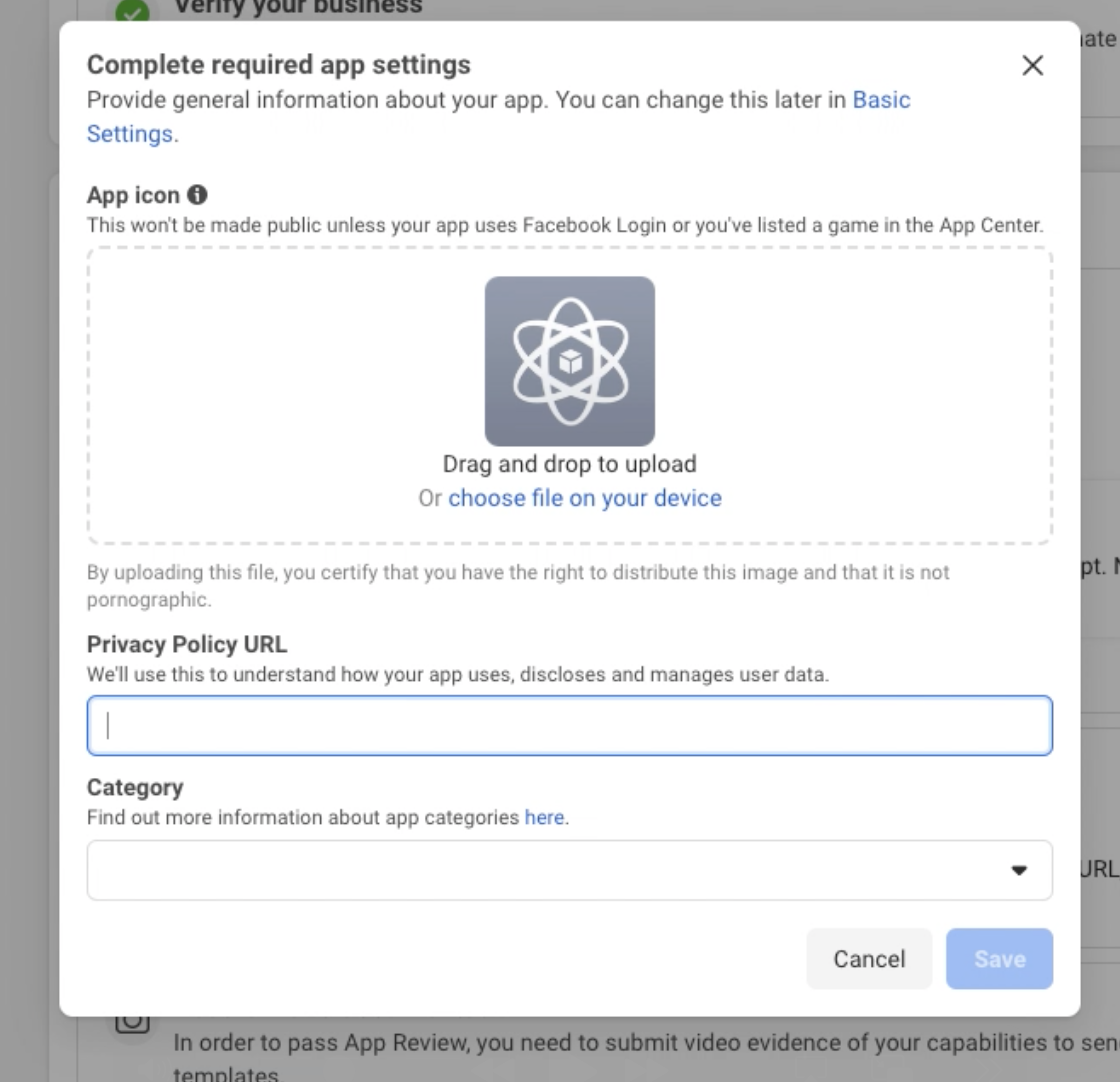The image size is (1120, 1082).
Task: Cancel the app settings changes
Action: [869, 958]
